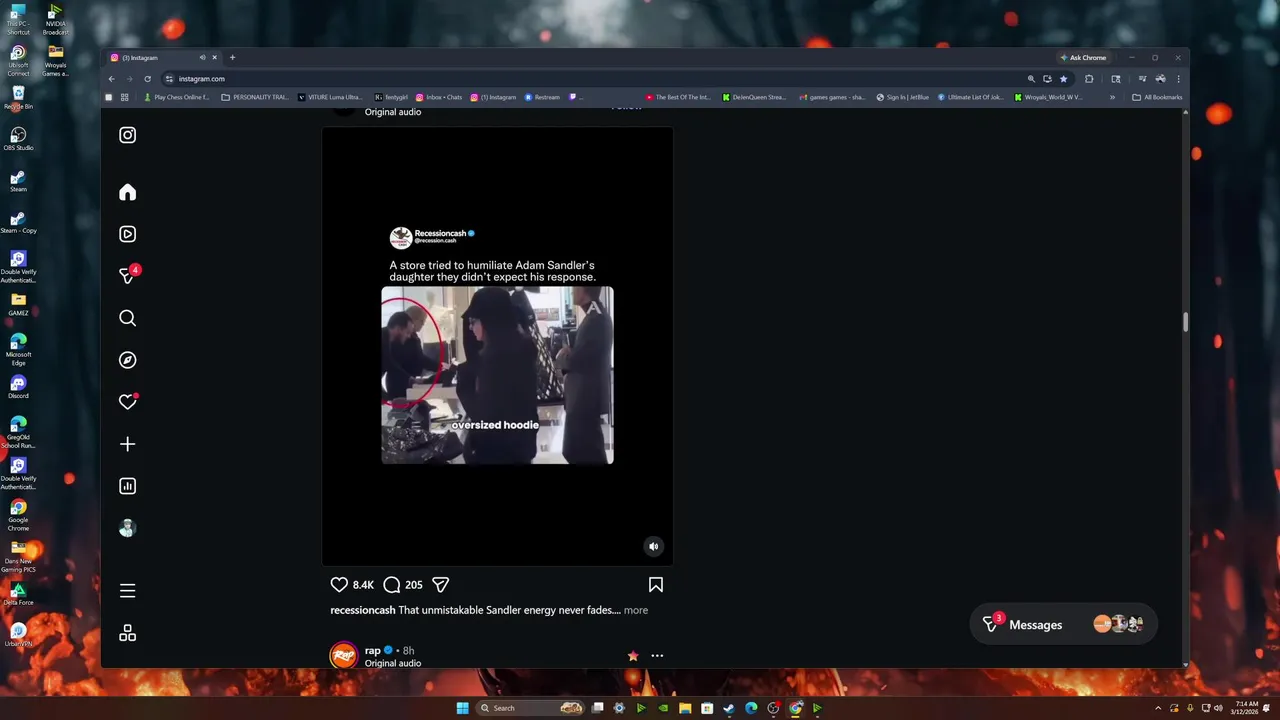Click the Instagram address bar URL
1280x720 pixels.
coord(202,79)
